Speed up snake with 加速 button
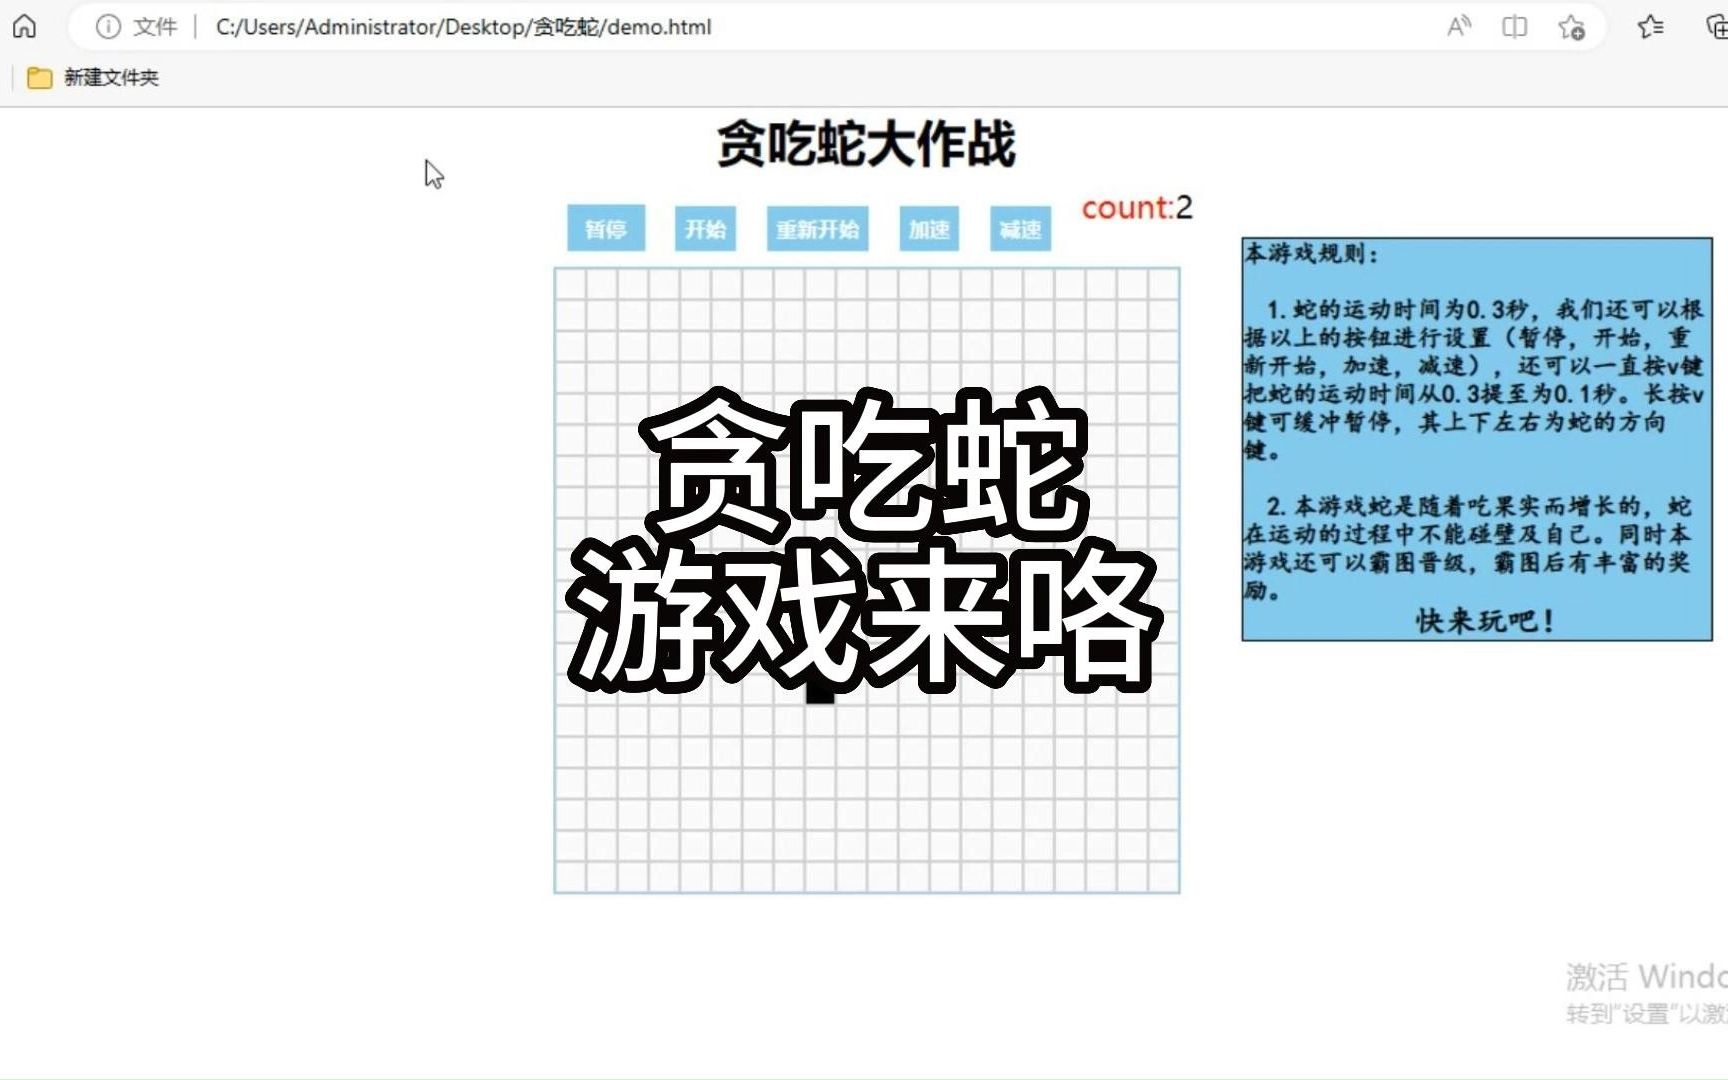The height and width of the screenshot is (1080, 1728). pos(929,229)
